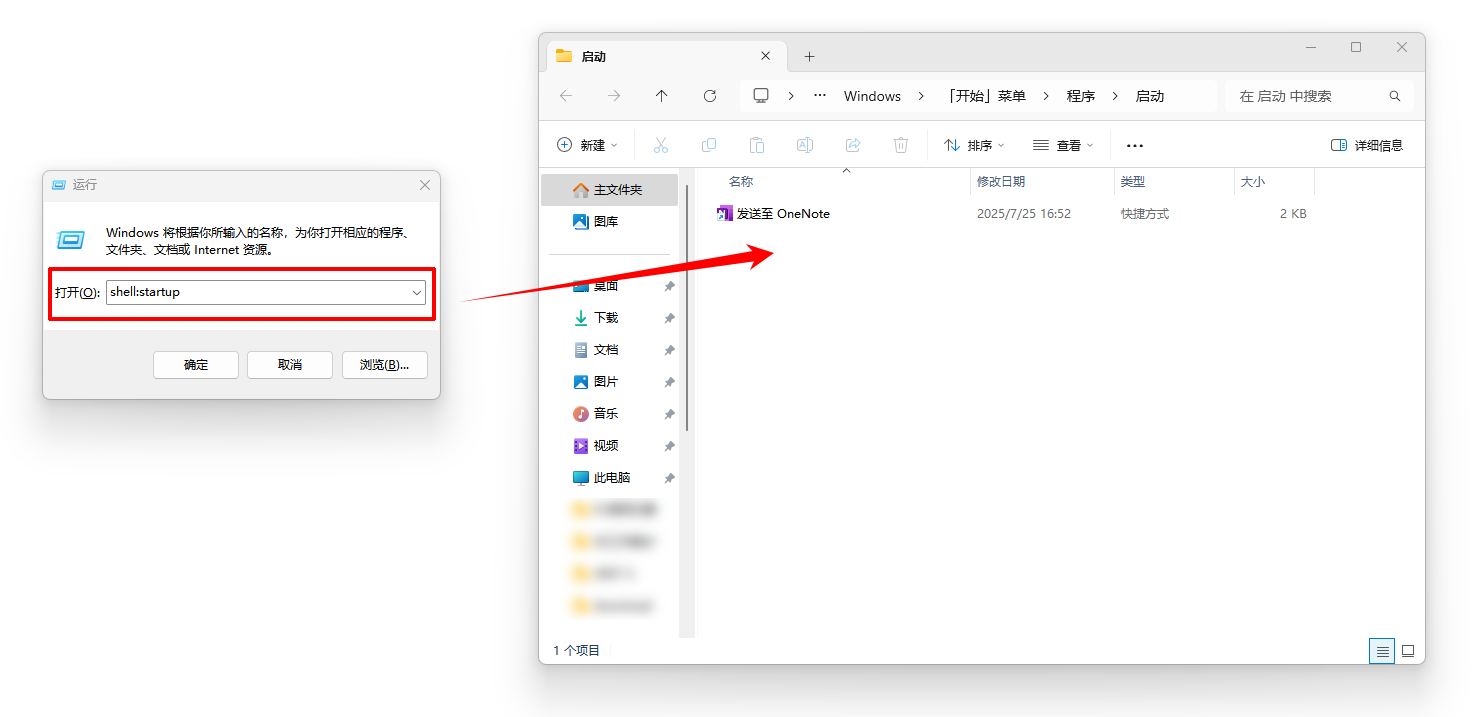Click the 「开始」菜单 breadcrumb segment

click(985, 96)
